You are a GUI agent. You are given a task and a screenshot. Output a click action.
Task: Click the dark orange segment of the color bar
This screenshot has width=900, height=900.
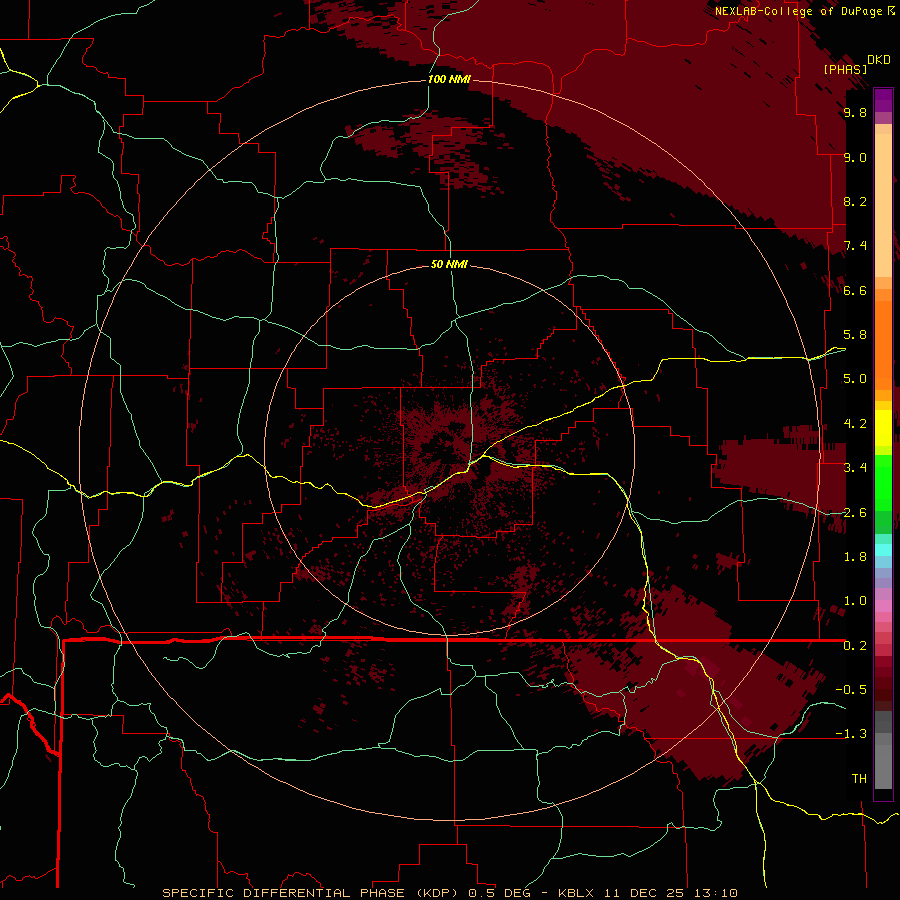(883, 345)
